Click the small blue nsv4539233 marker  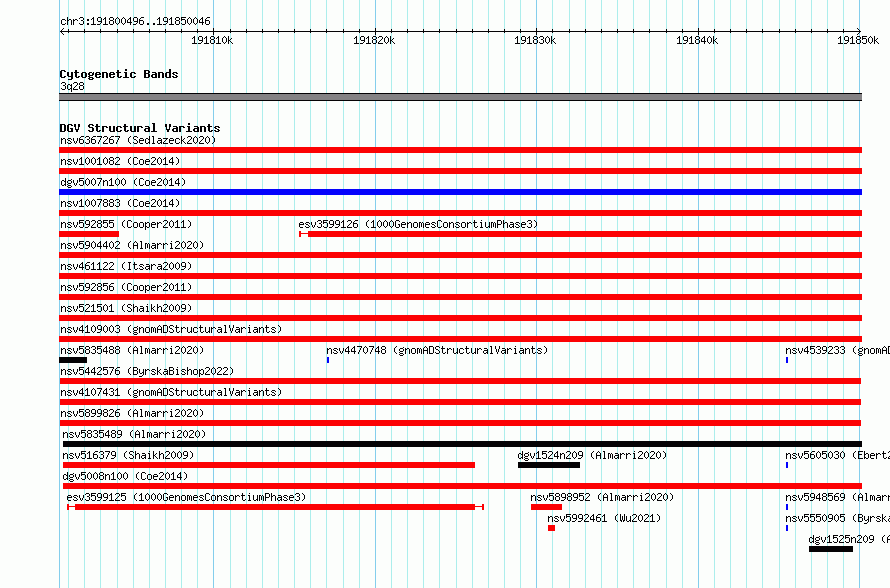click(x=787, y=360)
